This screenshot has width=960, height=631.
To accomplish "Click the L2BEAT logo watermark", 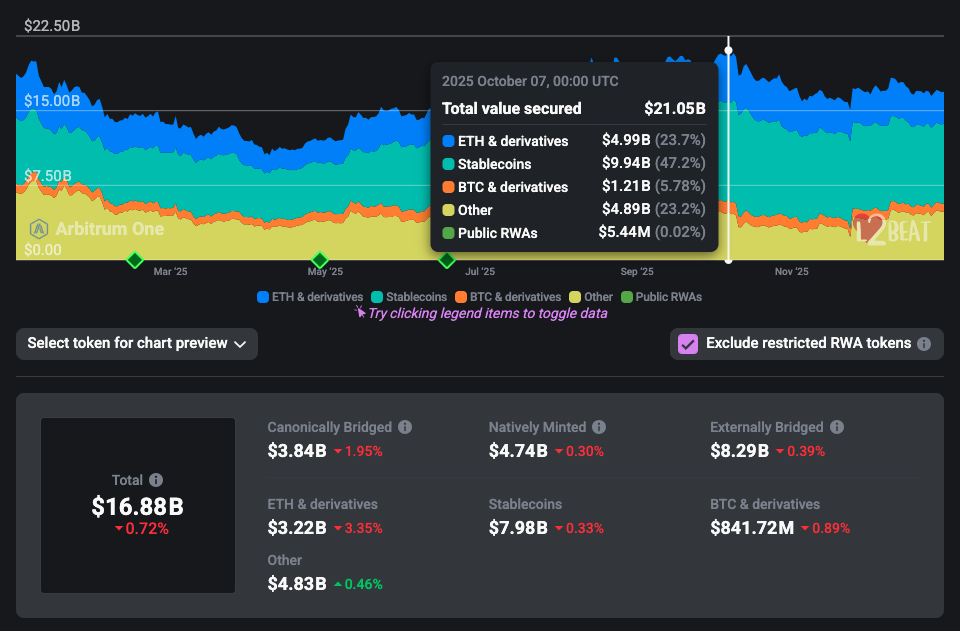I will click(x=891, y=230).
